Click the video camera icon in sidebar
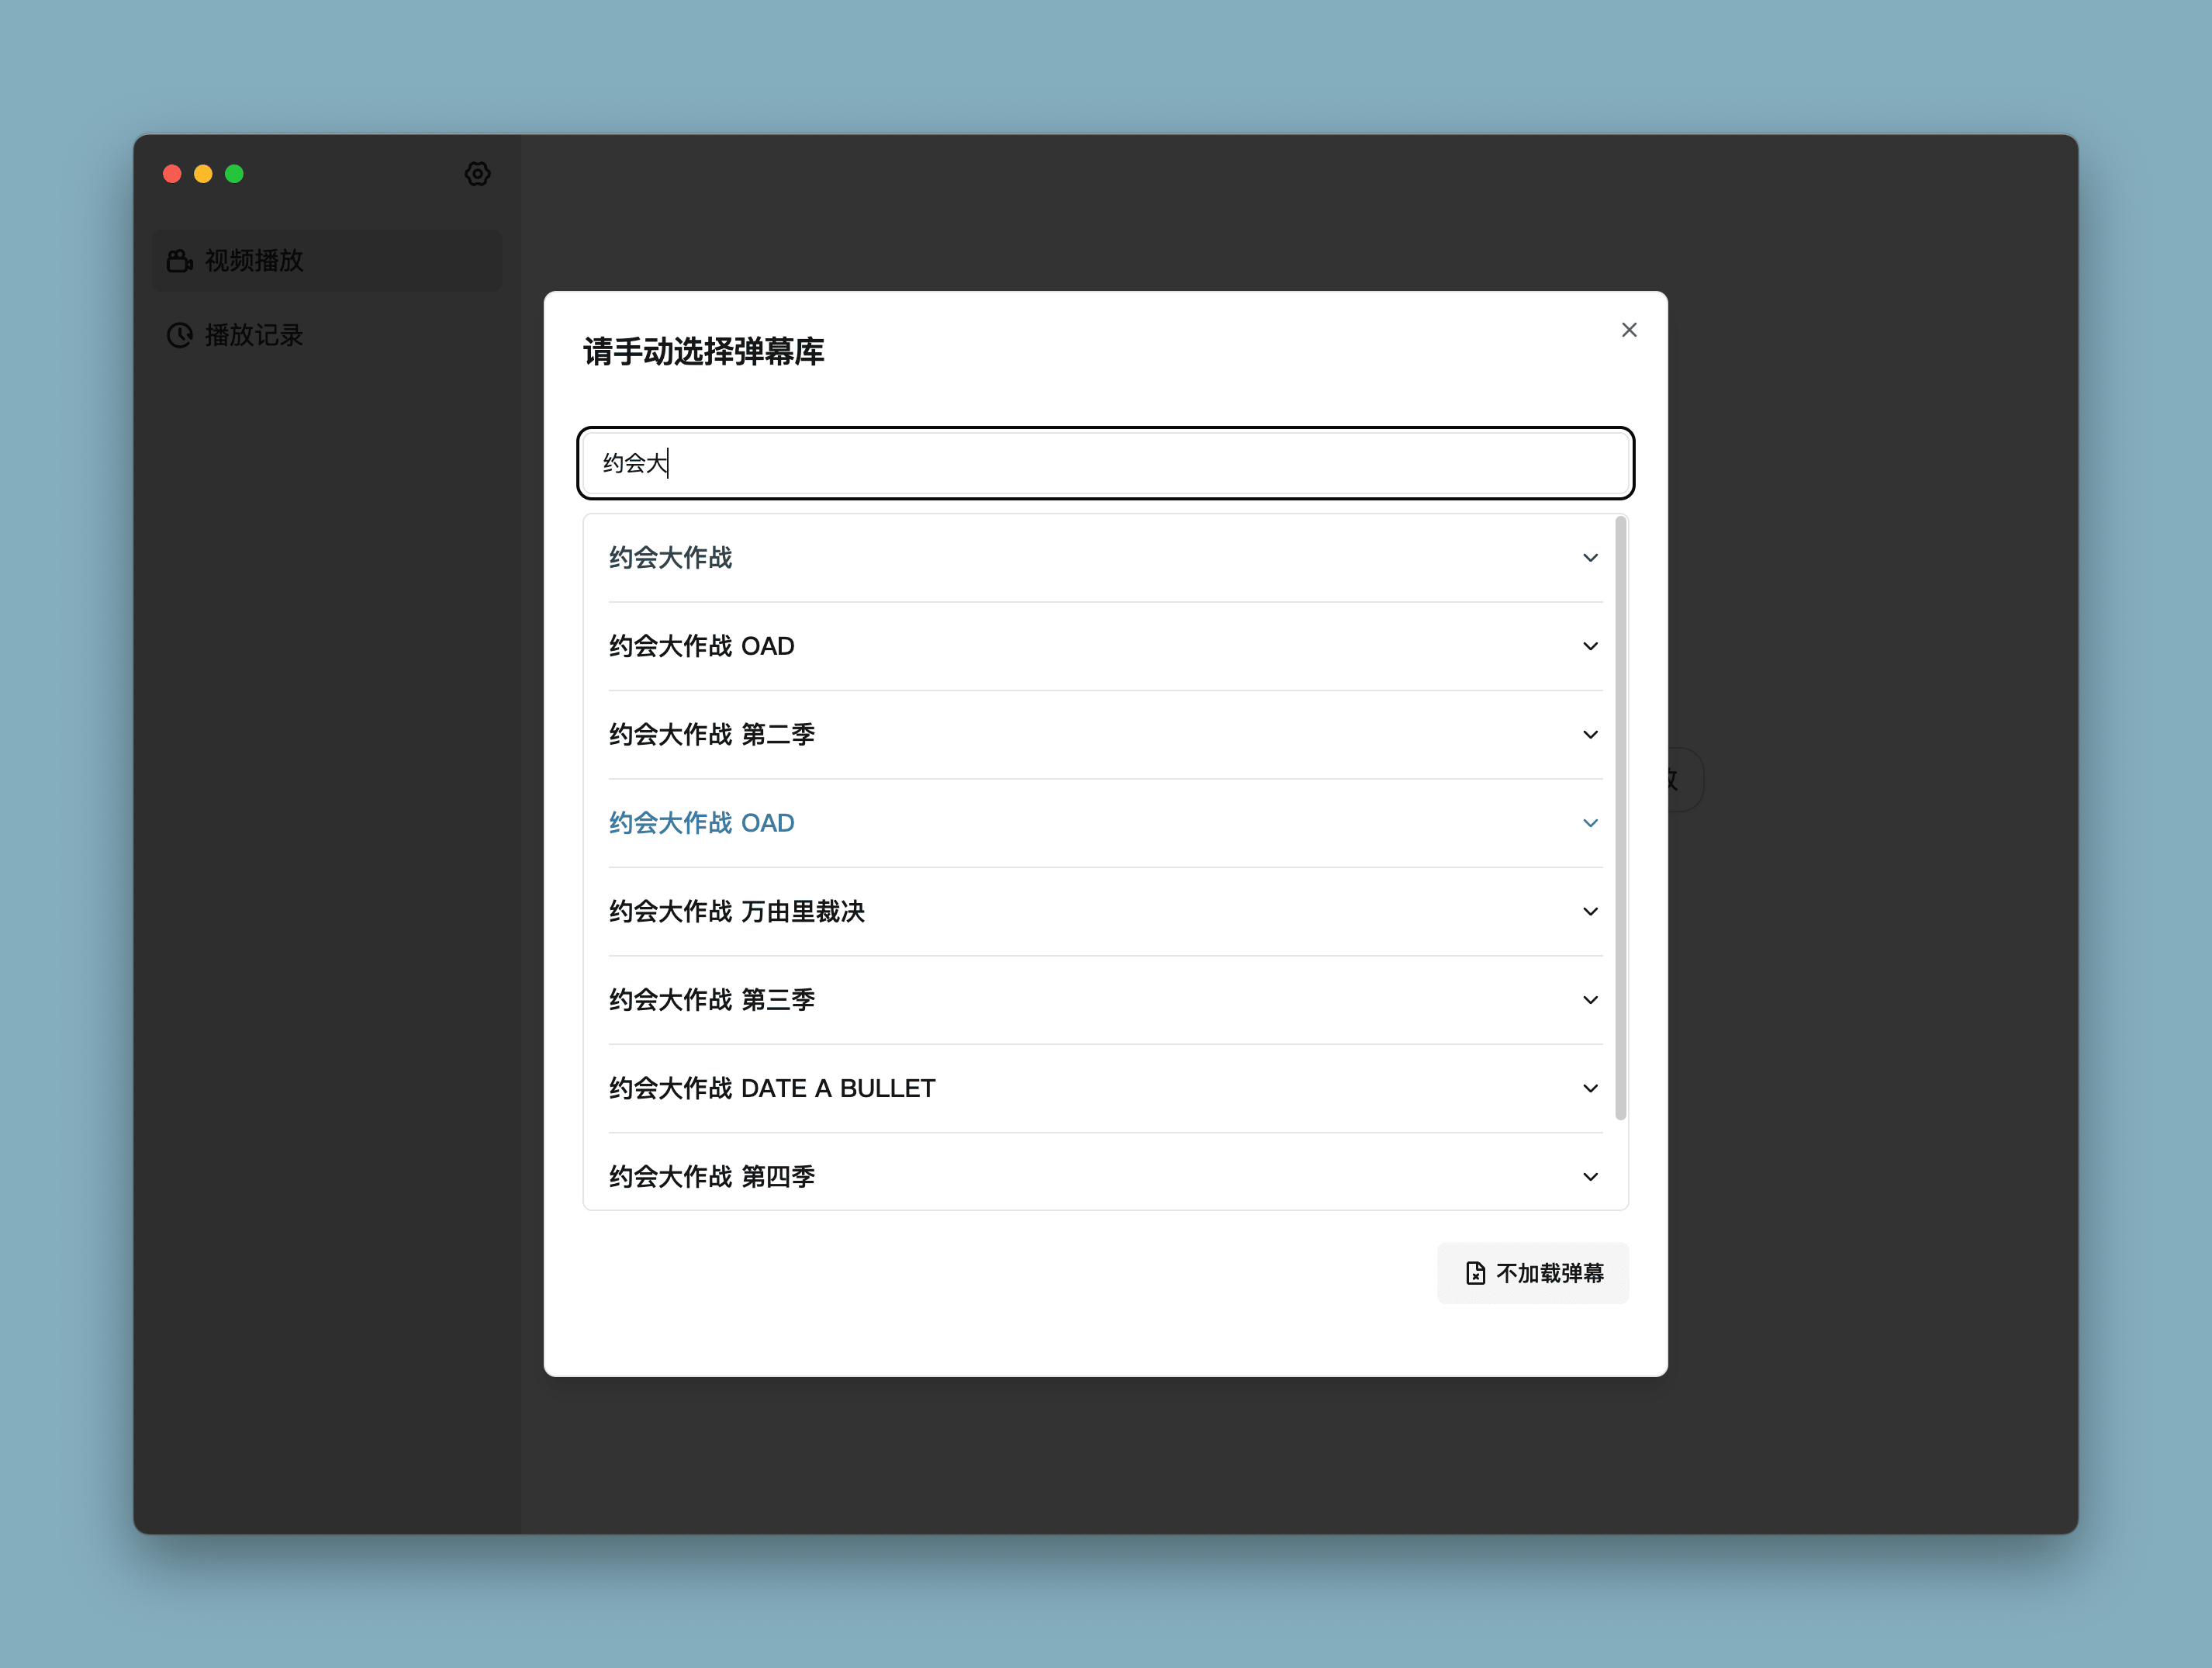The image size is (2212, 1668). [x=180, y=261]
